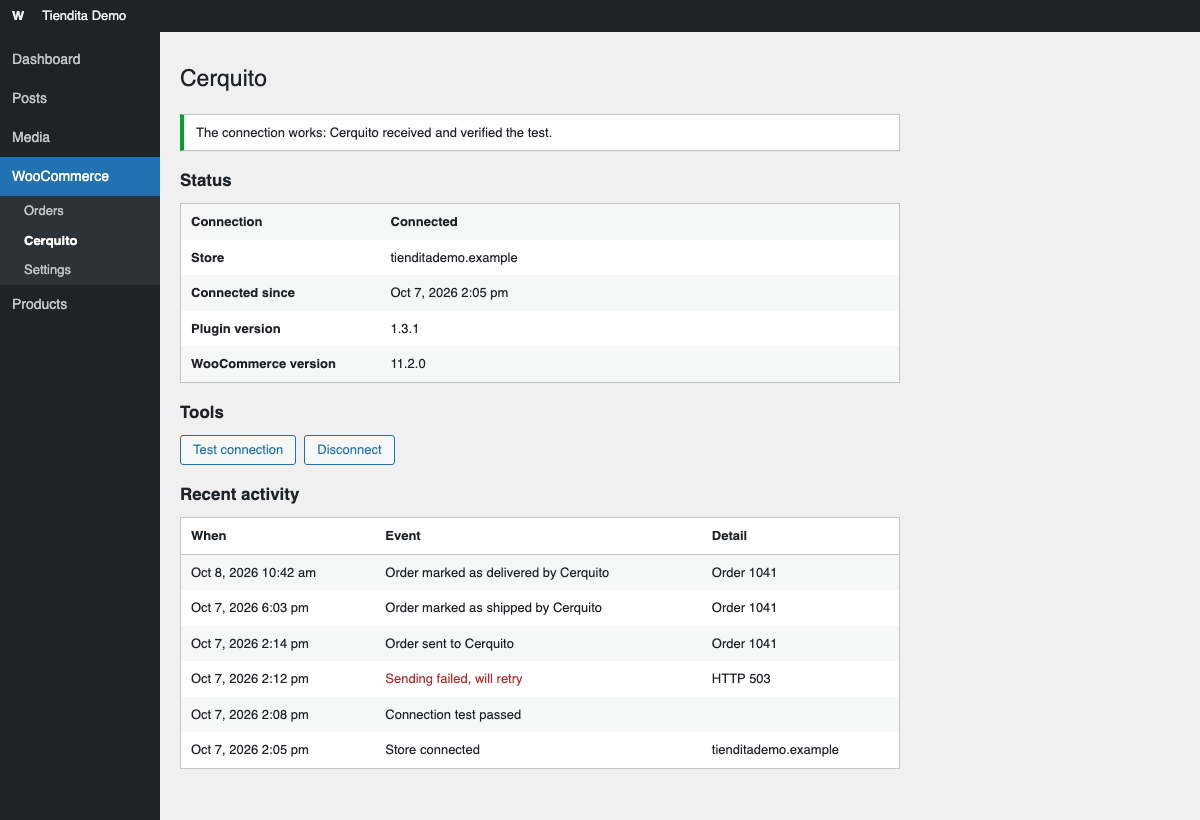Click the Store connected event
This screenshot has width=1200, height=820.
pos(432,750)
